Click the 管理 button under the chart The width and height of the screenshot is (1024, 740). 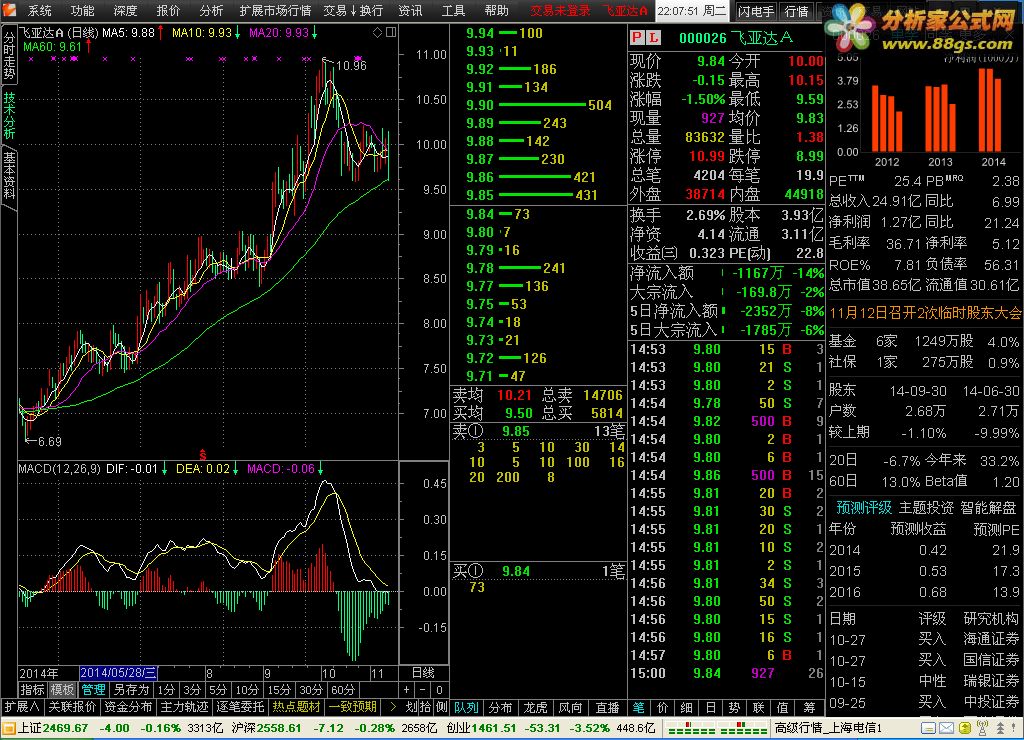coord(93,690)
